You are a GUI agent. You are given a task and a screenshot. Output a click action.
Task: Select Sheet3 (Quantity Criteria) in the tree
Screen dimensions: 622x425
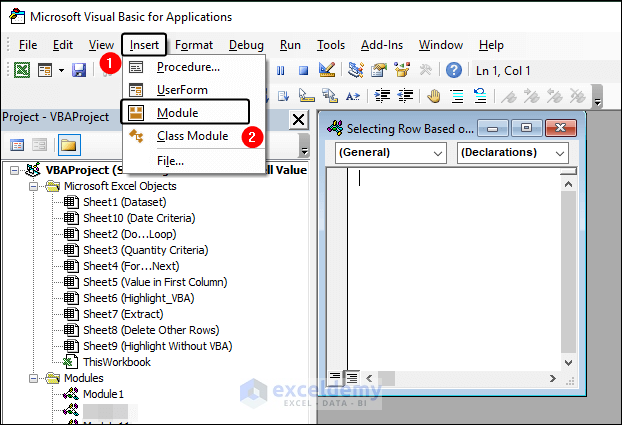(x=146, y=250)
